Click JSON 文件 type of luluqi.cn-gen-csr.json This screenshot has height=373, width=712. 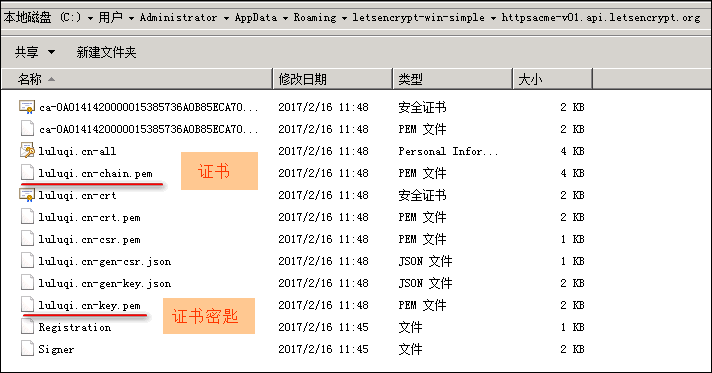click(425, 261)
